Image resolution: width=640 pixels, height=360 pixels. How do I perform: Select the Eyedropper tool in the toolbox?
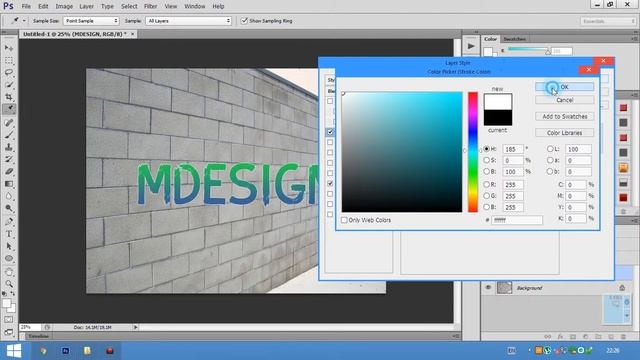tap(9, 109)
